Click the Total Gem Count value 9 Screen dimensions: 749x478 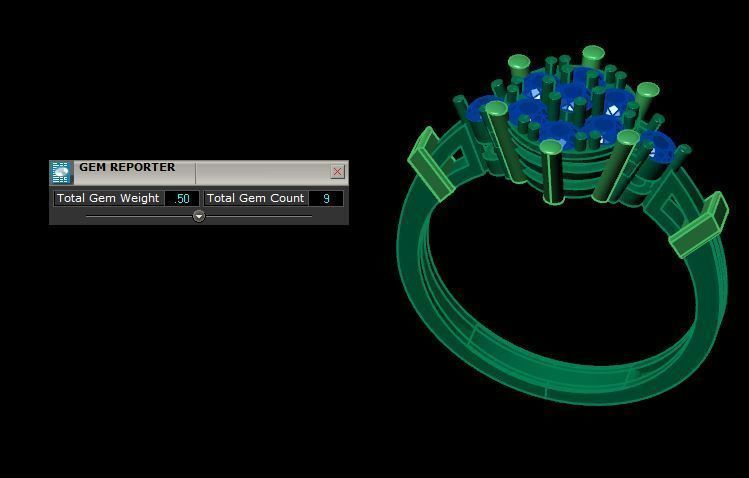click(326, 198)
